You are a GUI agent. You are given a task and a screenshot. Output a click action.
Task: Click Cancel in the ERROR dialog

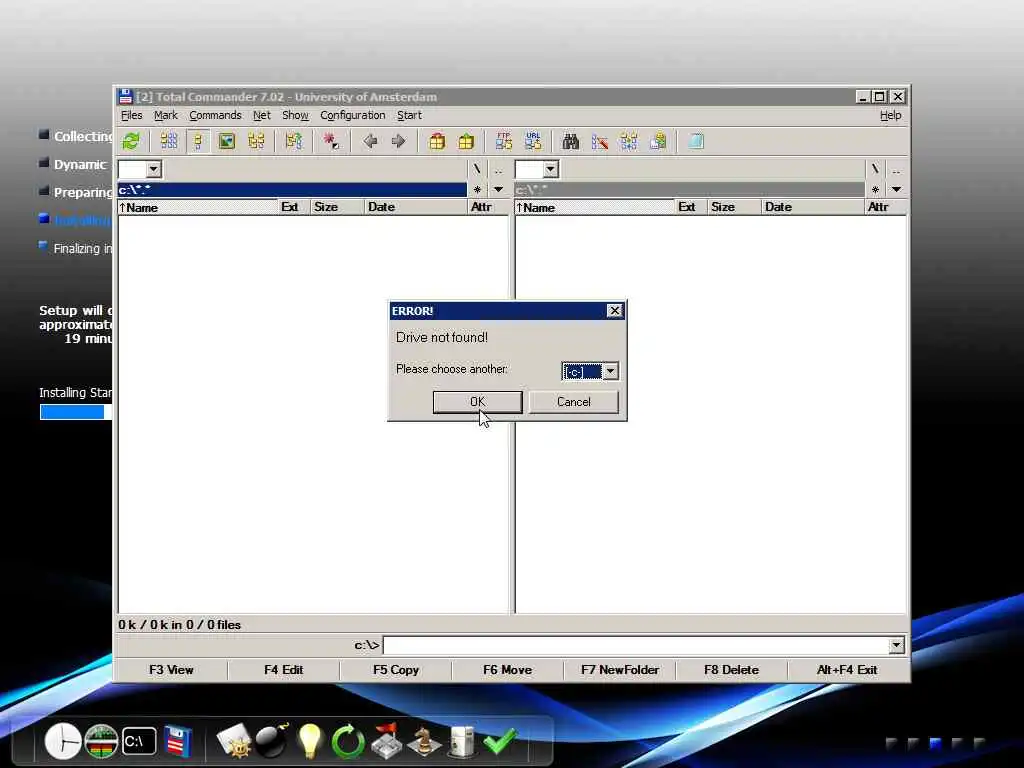coord(573,402)
